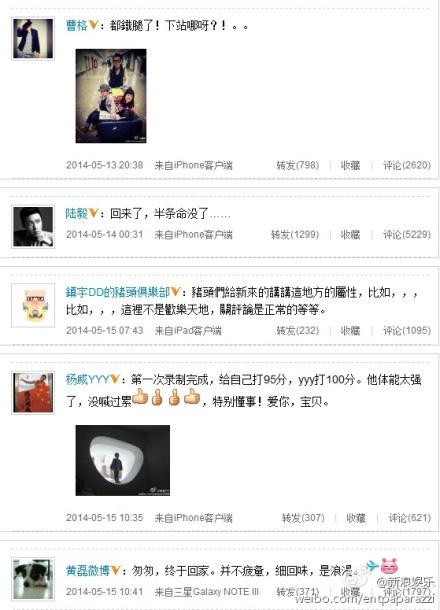Viewport: 440px width, 610px height.
Task: Open the 2014-05-14 00:31 timestamp link
Action: 105,235
